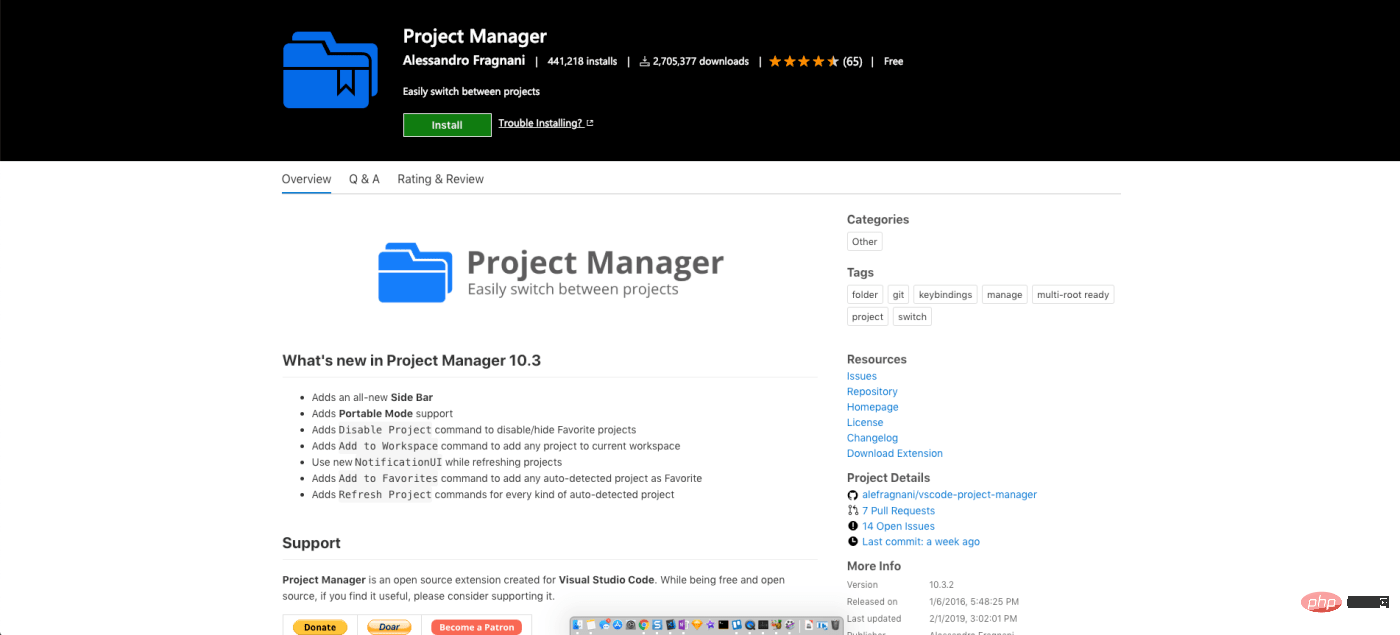Viewport: 1400px width, 635px height.
Task: Click the 441,218 installs text
Action: [582, 62]
